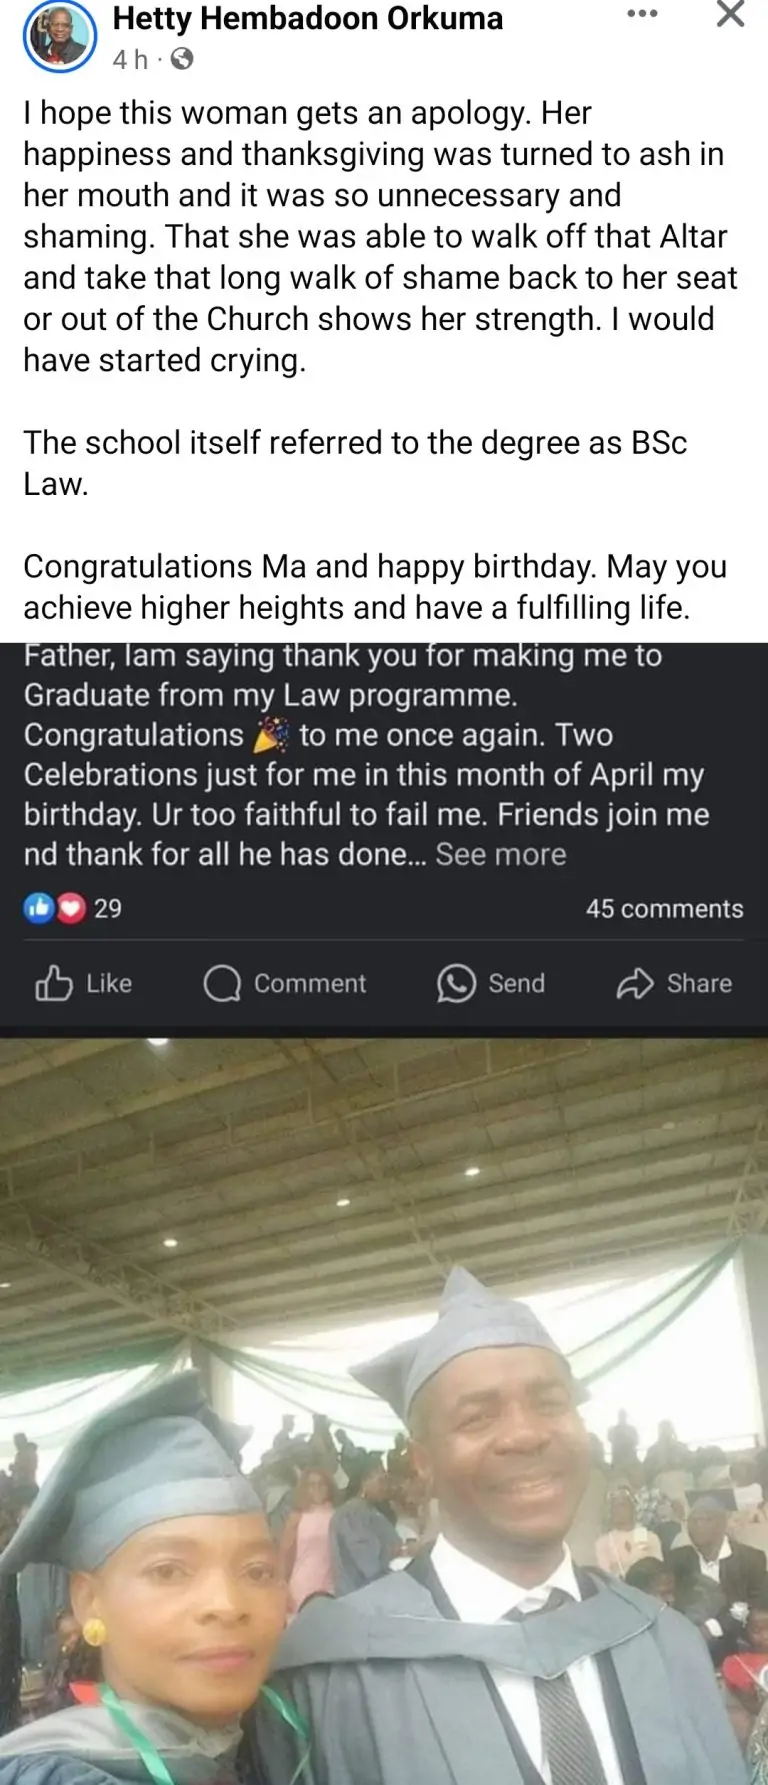Click the speech bubble Comment icon
This screenshot has height=1785, width=768.
click(222, 984)
